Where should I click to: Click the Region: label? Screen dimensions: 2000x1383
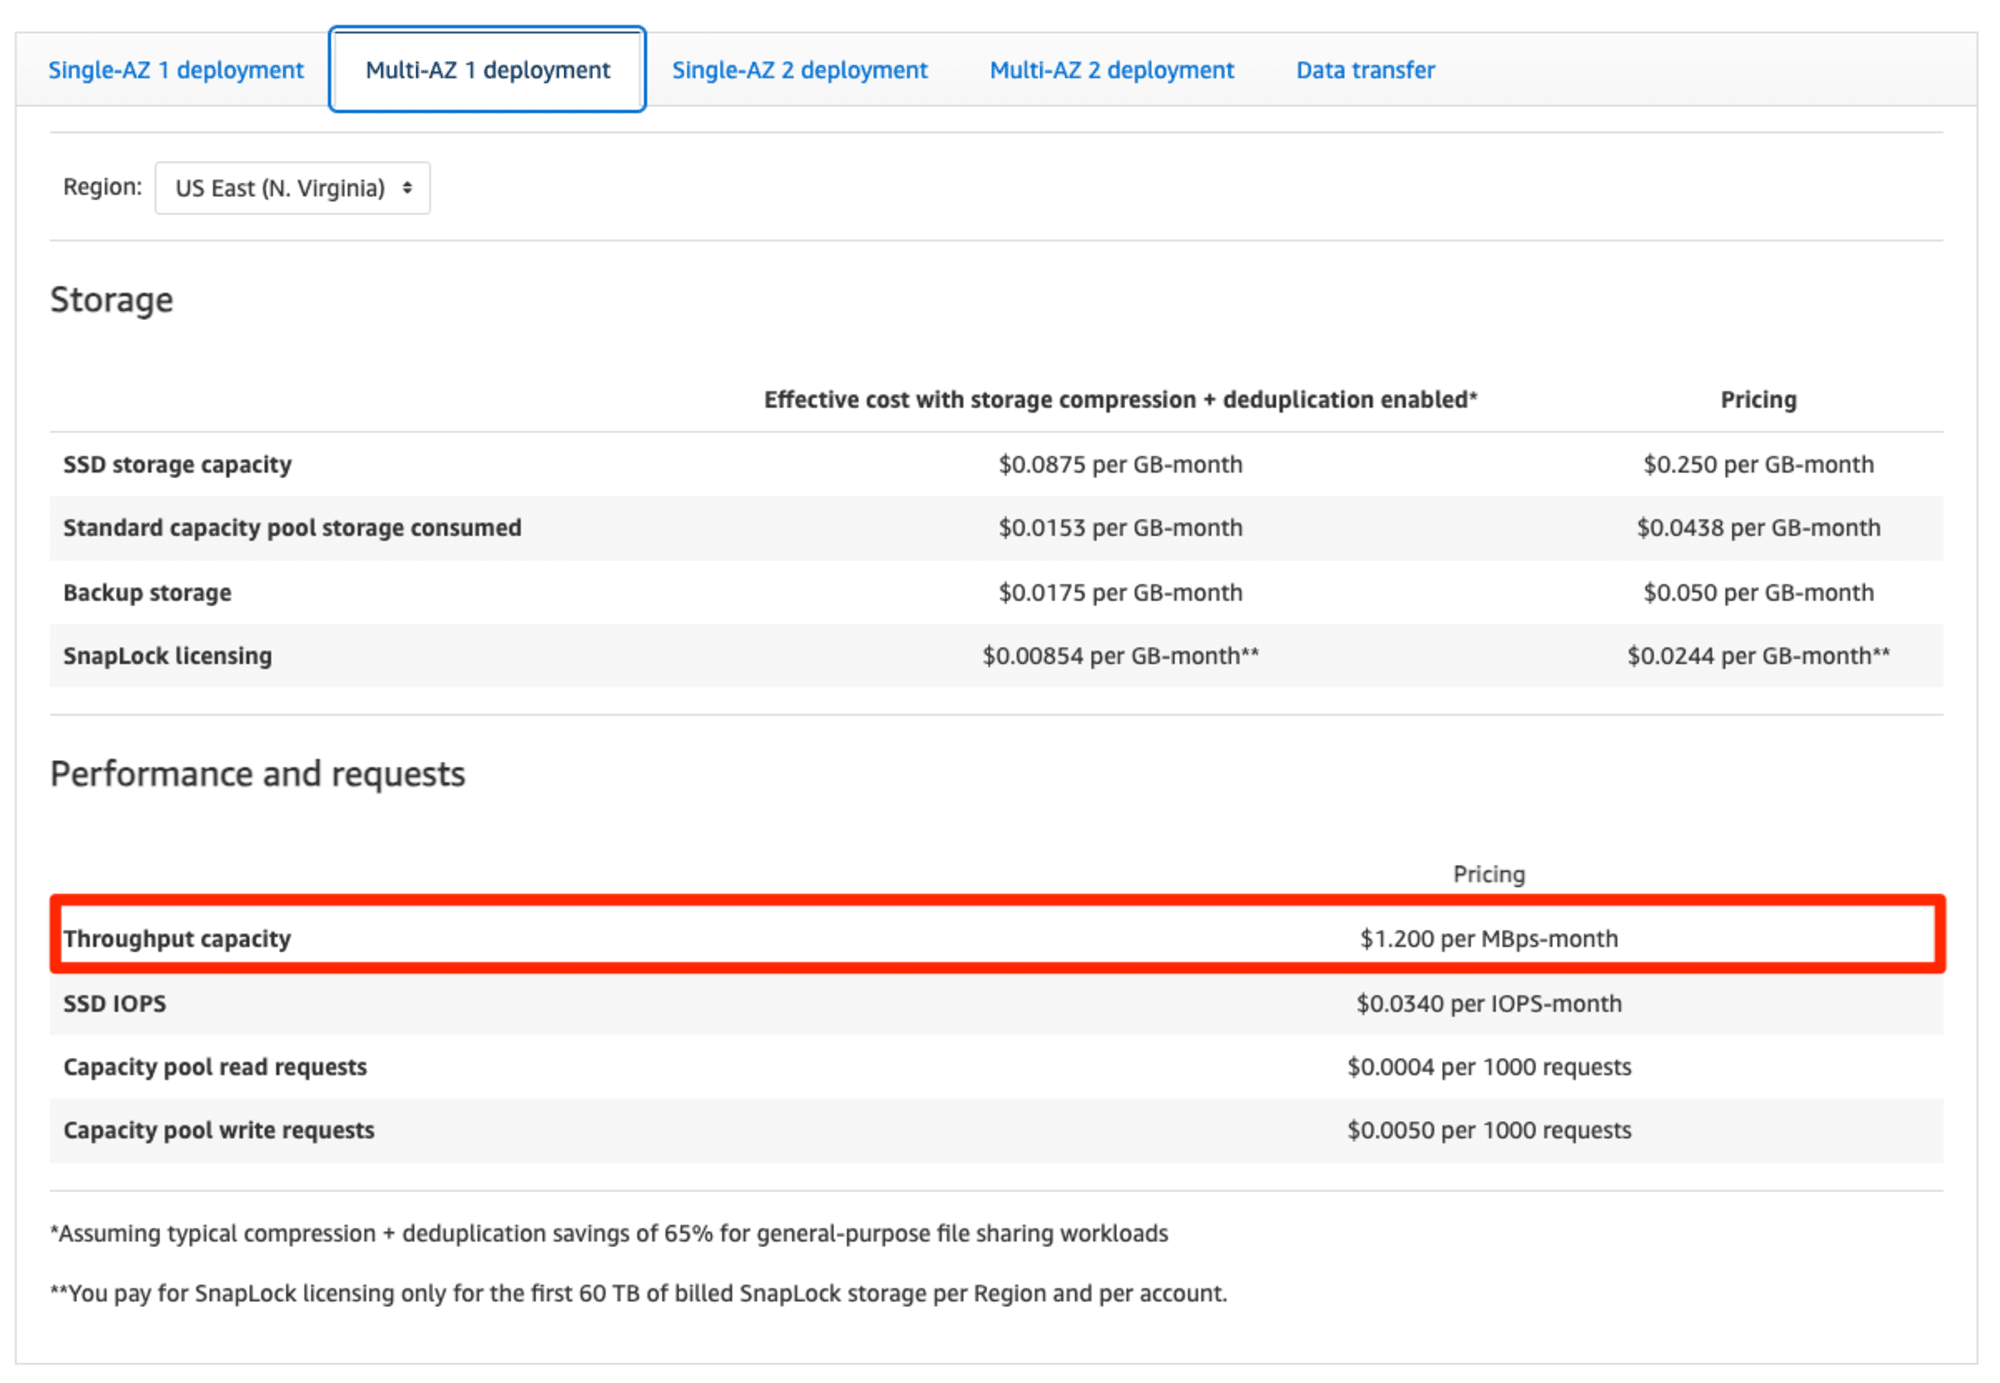pyautogui.click(x=102, y=187)
